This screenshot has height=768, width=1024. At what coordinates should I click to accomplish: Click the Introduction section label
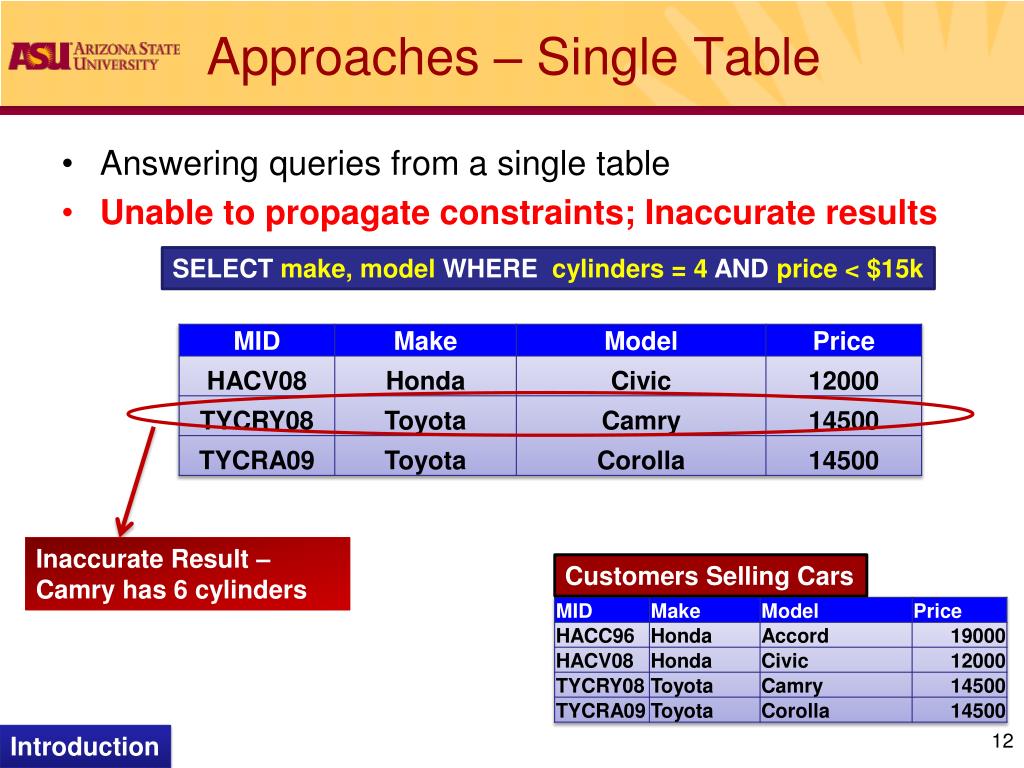coord(85,746)
